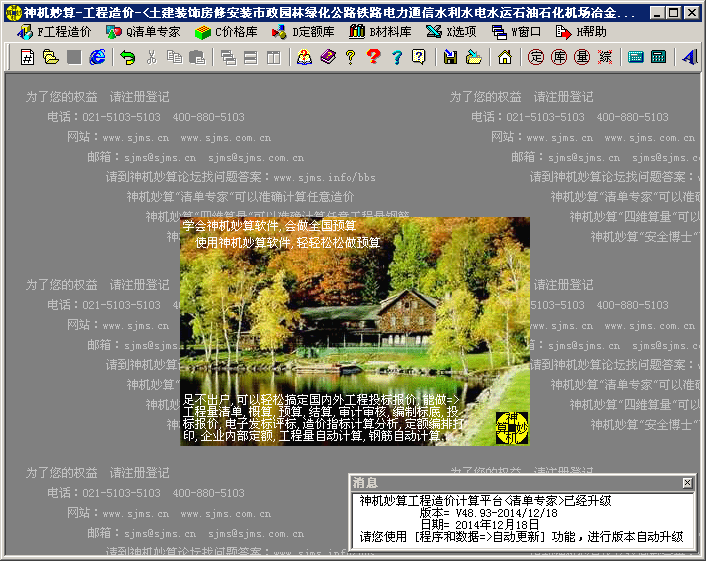Maximize the 神机妙算 application window
Screen dimensions: 706x561
(674, 13)
